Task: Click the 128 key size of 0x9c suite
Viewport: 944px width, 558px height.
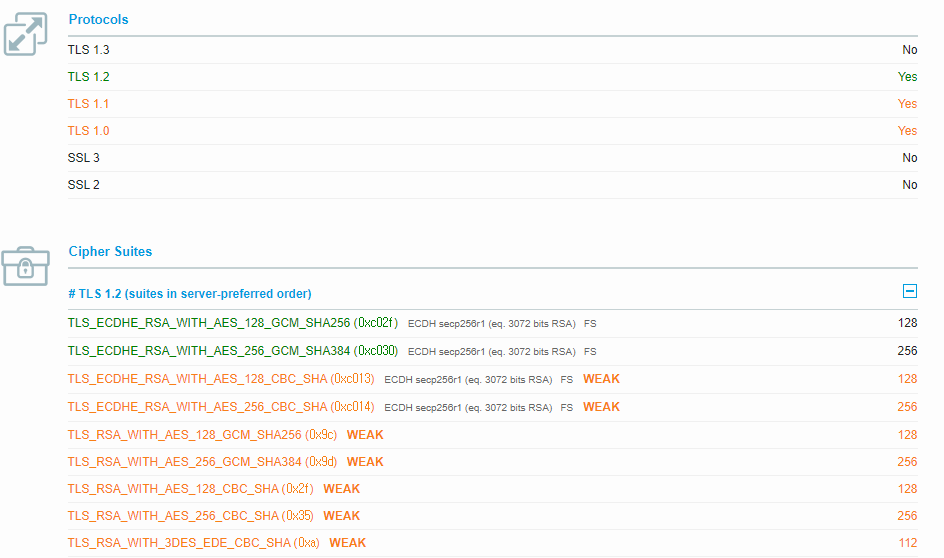Action: click(x=907, y=435)
